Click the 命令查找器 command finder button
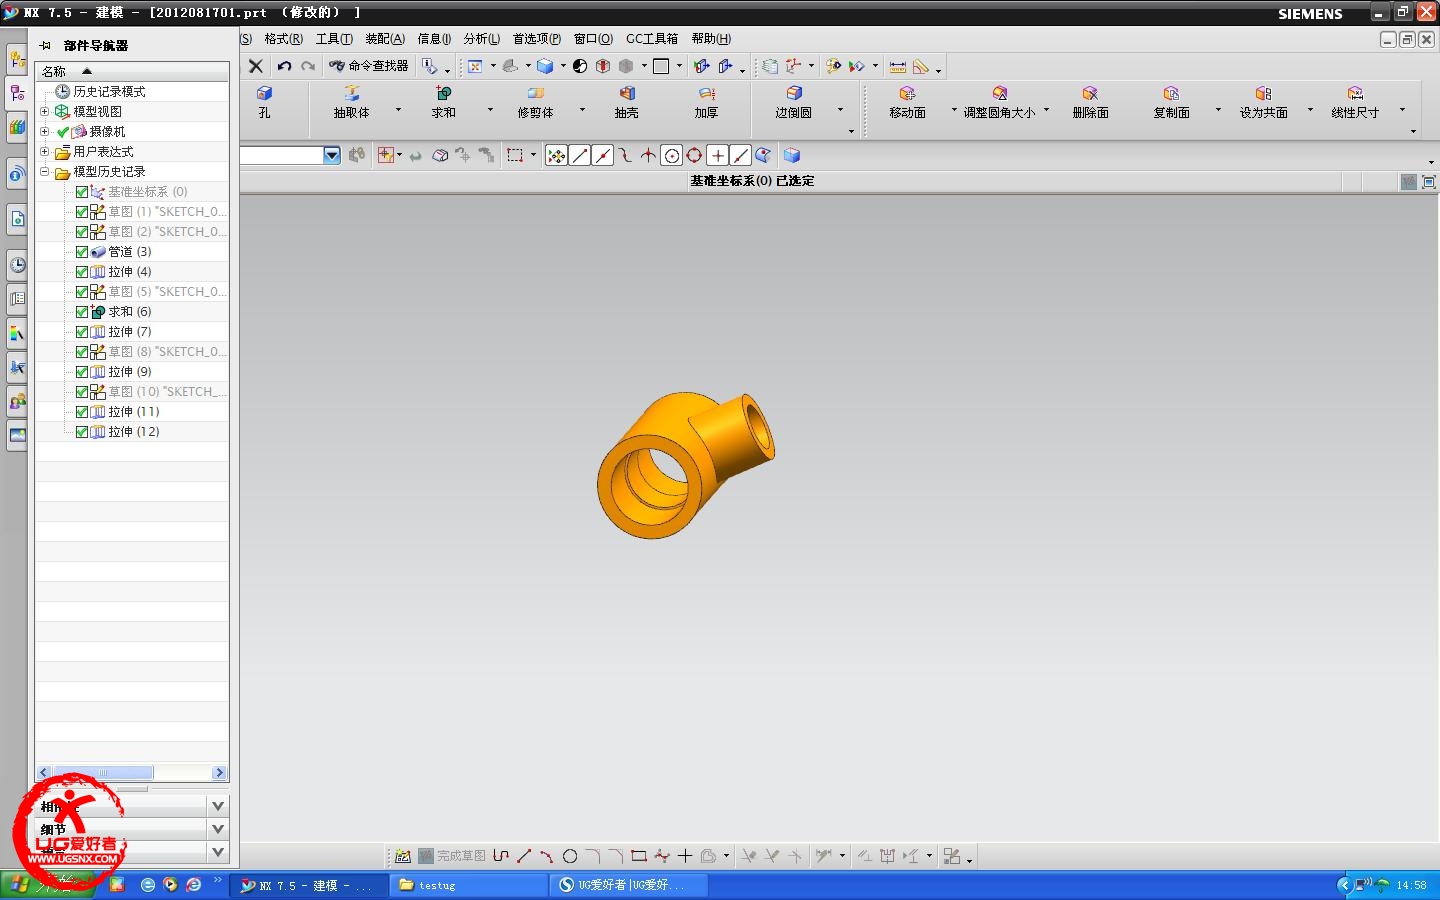The width and height of the screenshot is (1440, 900). (x=369, y=66)
